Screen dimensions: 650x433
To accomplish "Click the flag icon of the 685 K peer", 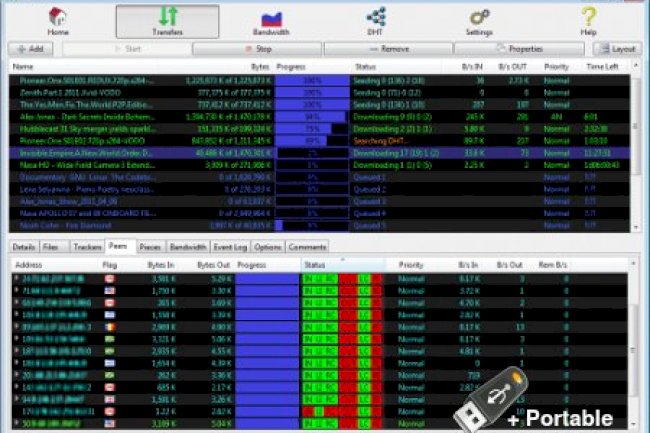I will point(109,387).
